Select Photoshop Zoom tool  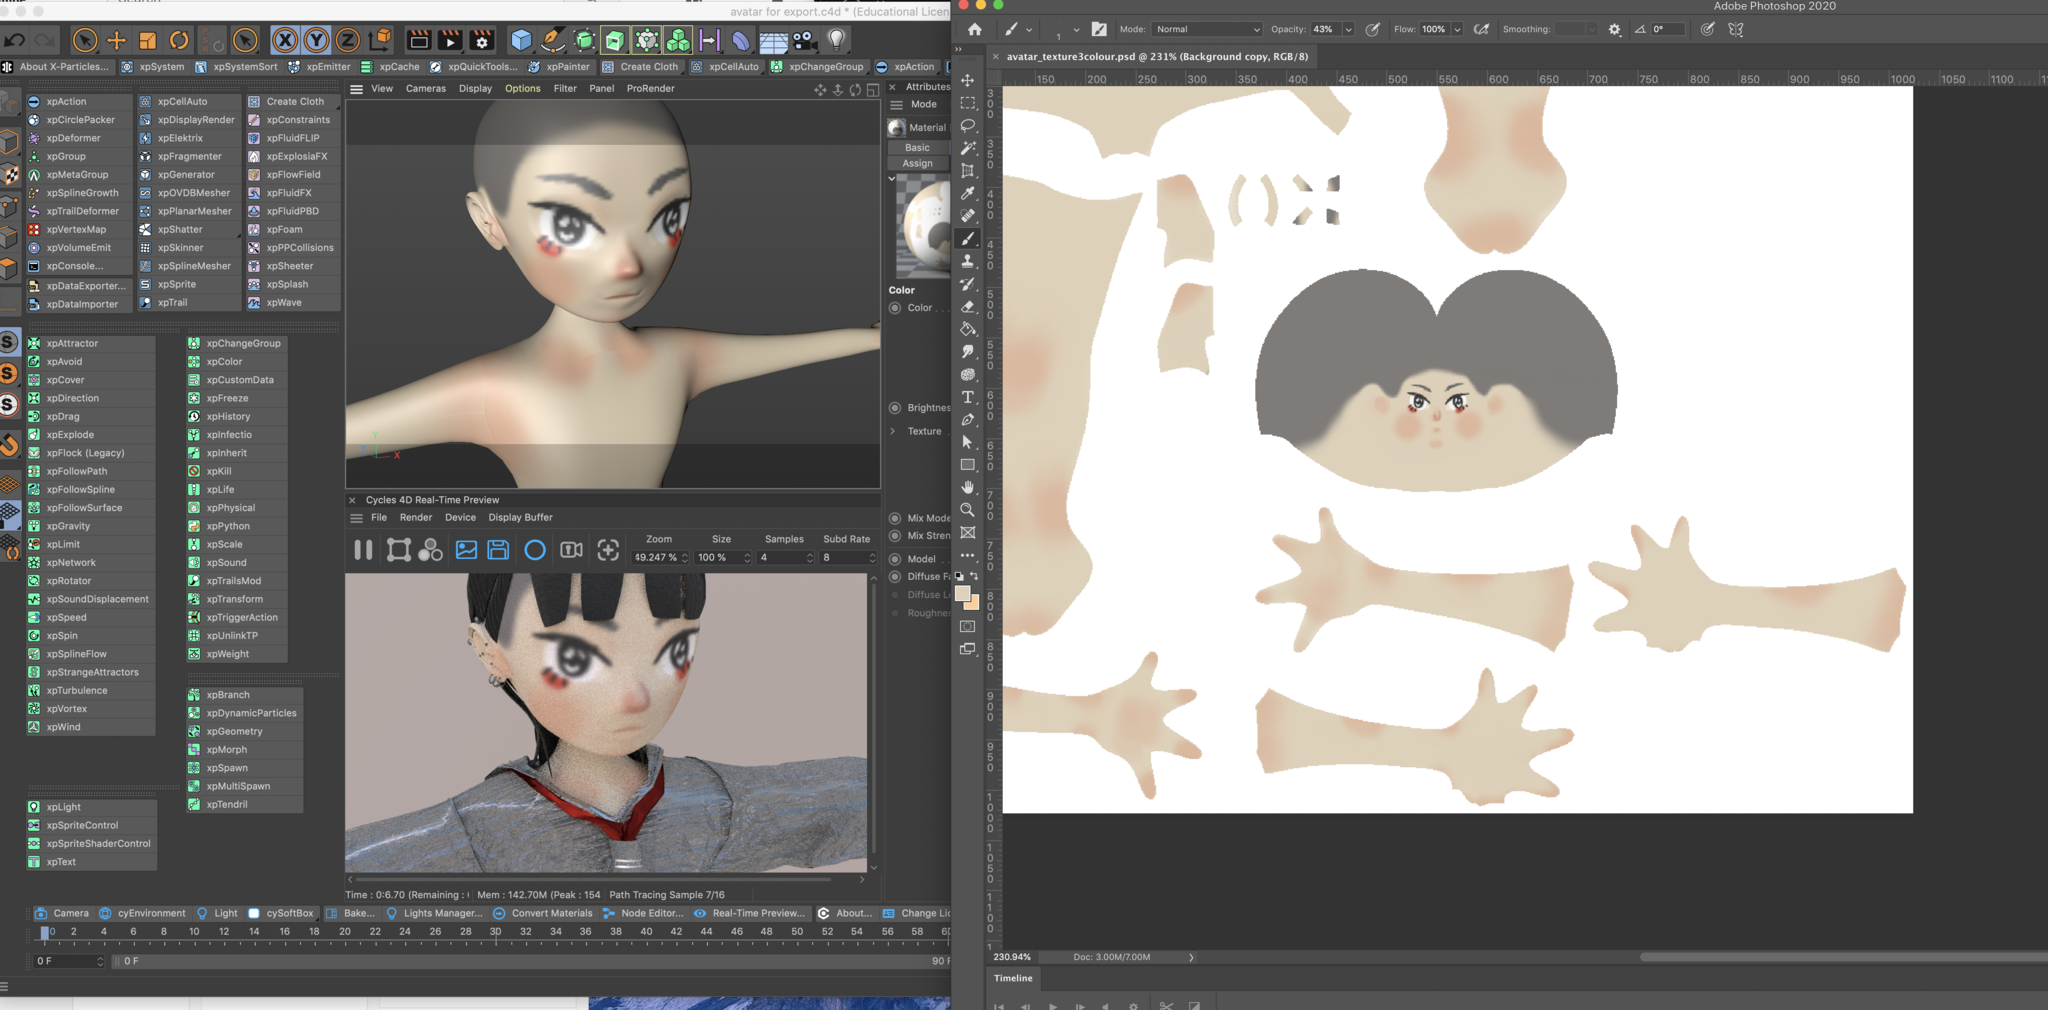point(968,510)
